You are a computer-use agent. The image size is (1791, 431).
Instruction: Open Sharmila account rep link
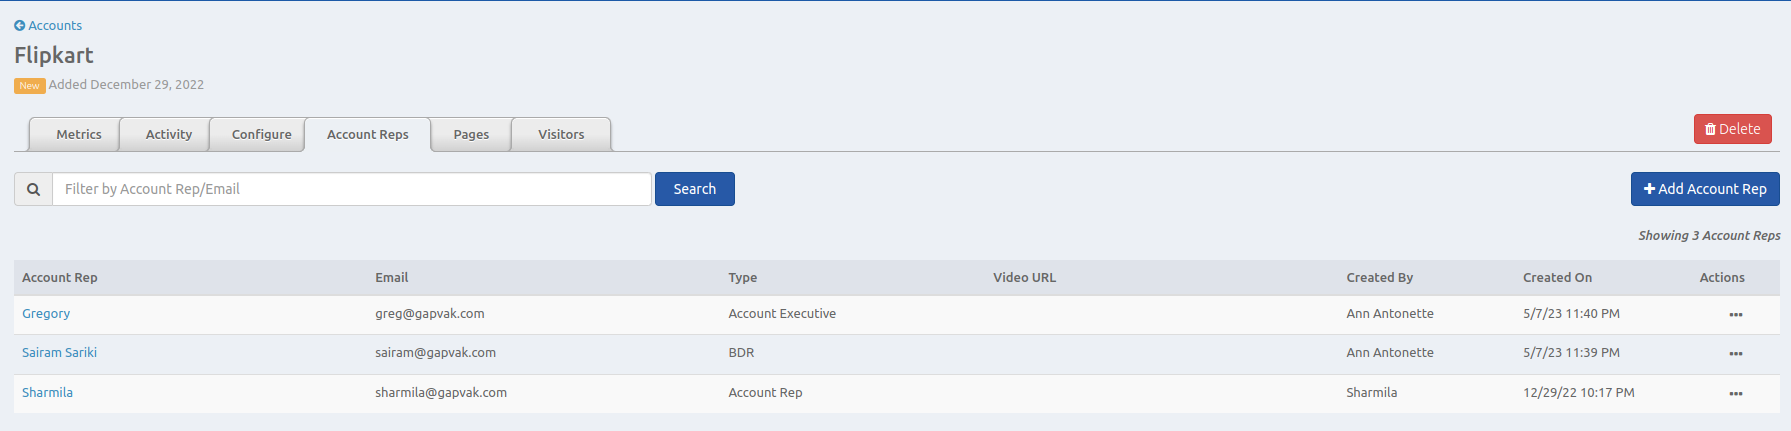pyautogui.click(x=47, y=393)
